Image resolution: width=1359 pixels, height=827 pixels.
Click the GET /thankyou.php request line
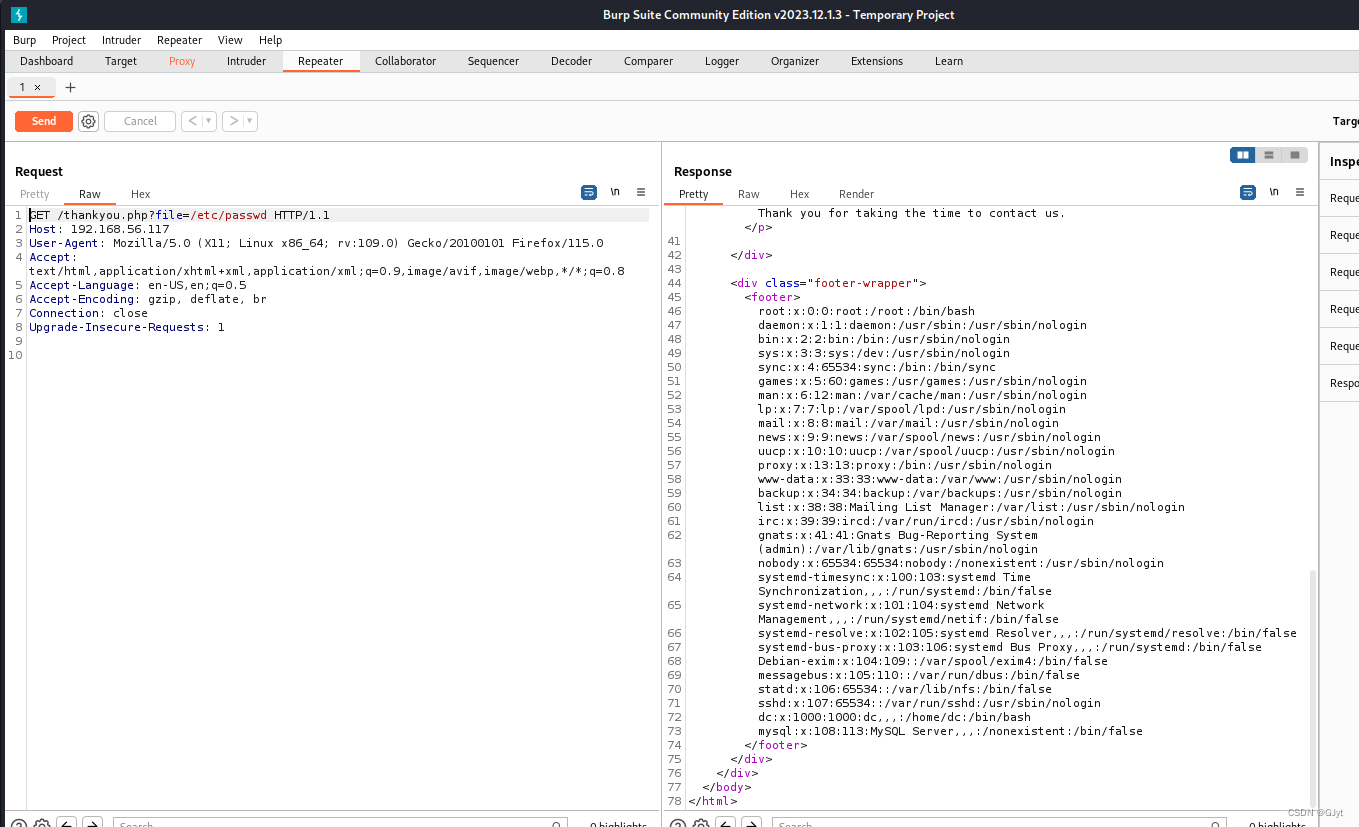(x=179, y=215)
